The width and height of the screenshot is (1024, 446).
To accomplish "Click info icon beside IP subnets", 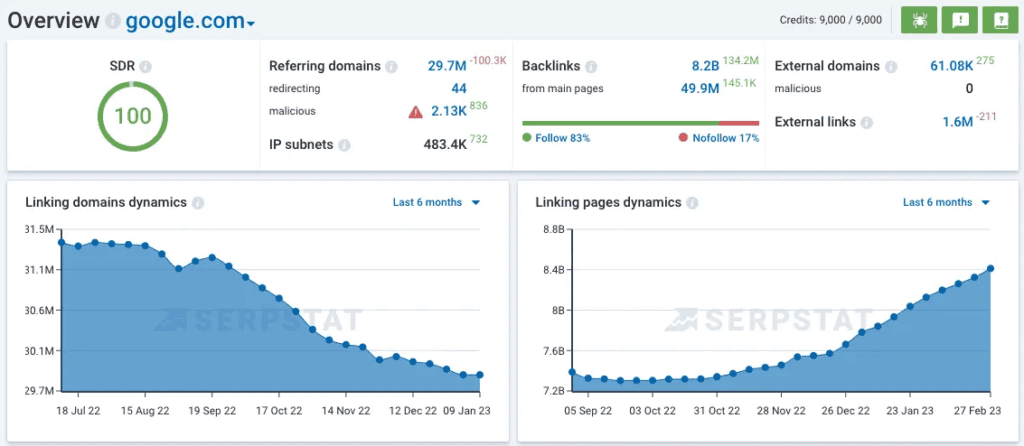I will tap(344, 145).
